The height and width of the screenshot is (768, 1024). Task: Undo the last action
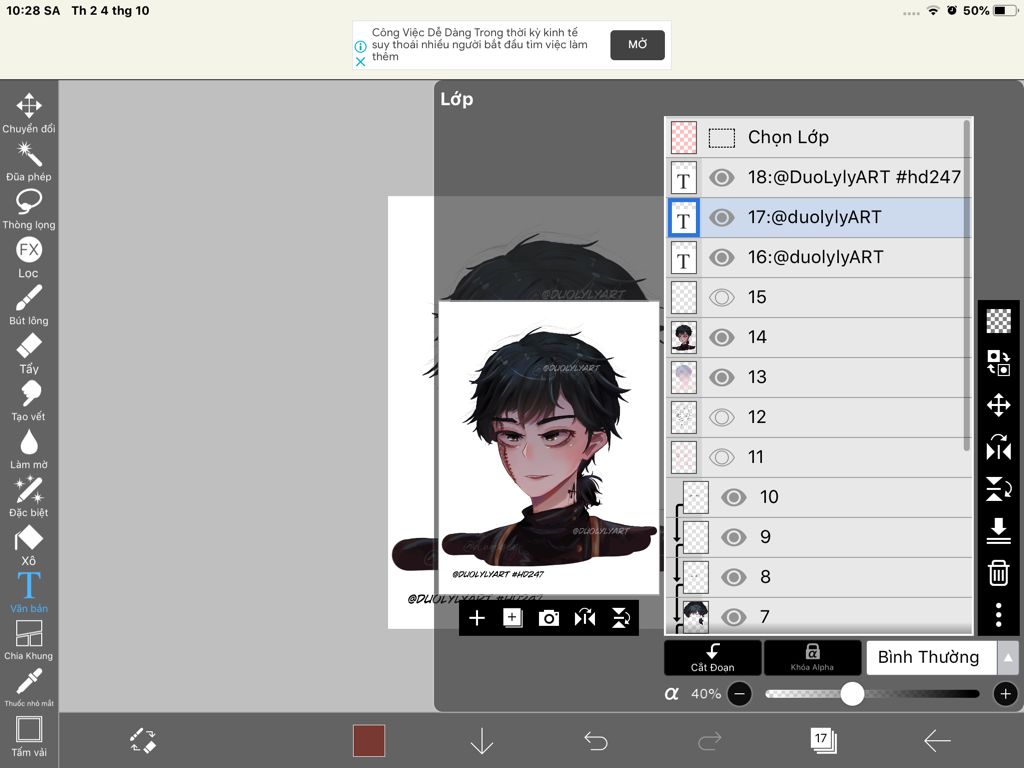pyautogui.click(x=596, y=741)
